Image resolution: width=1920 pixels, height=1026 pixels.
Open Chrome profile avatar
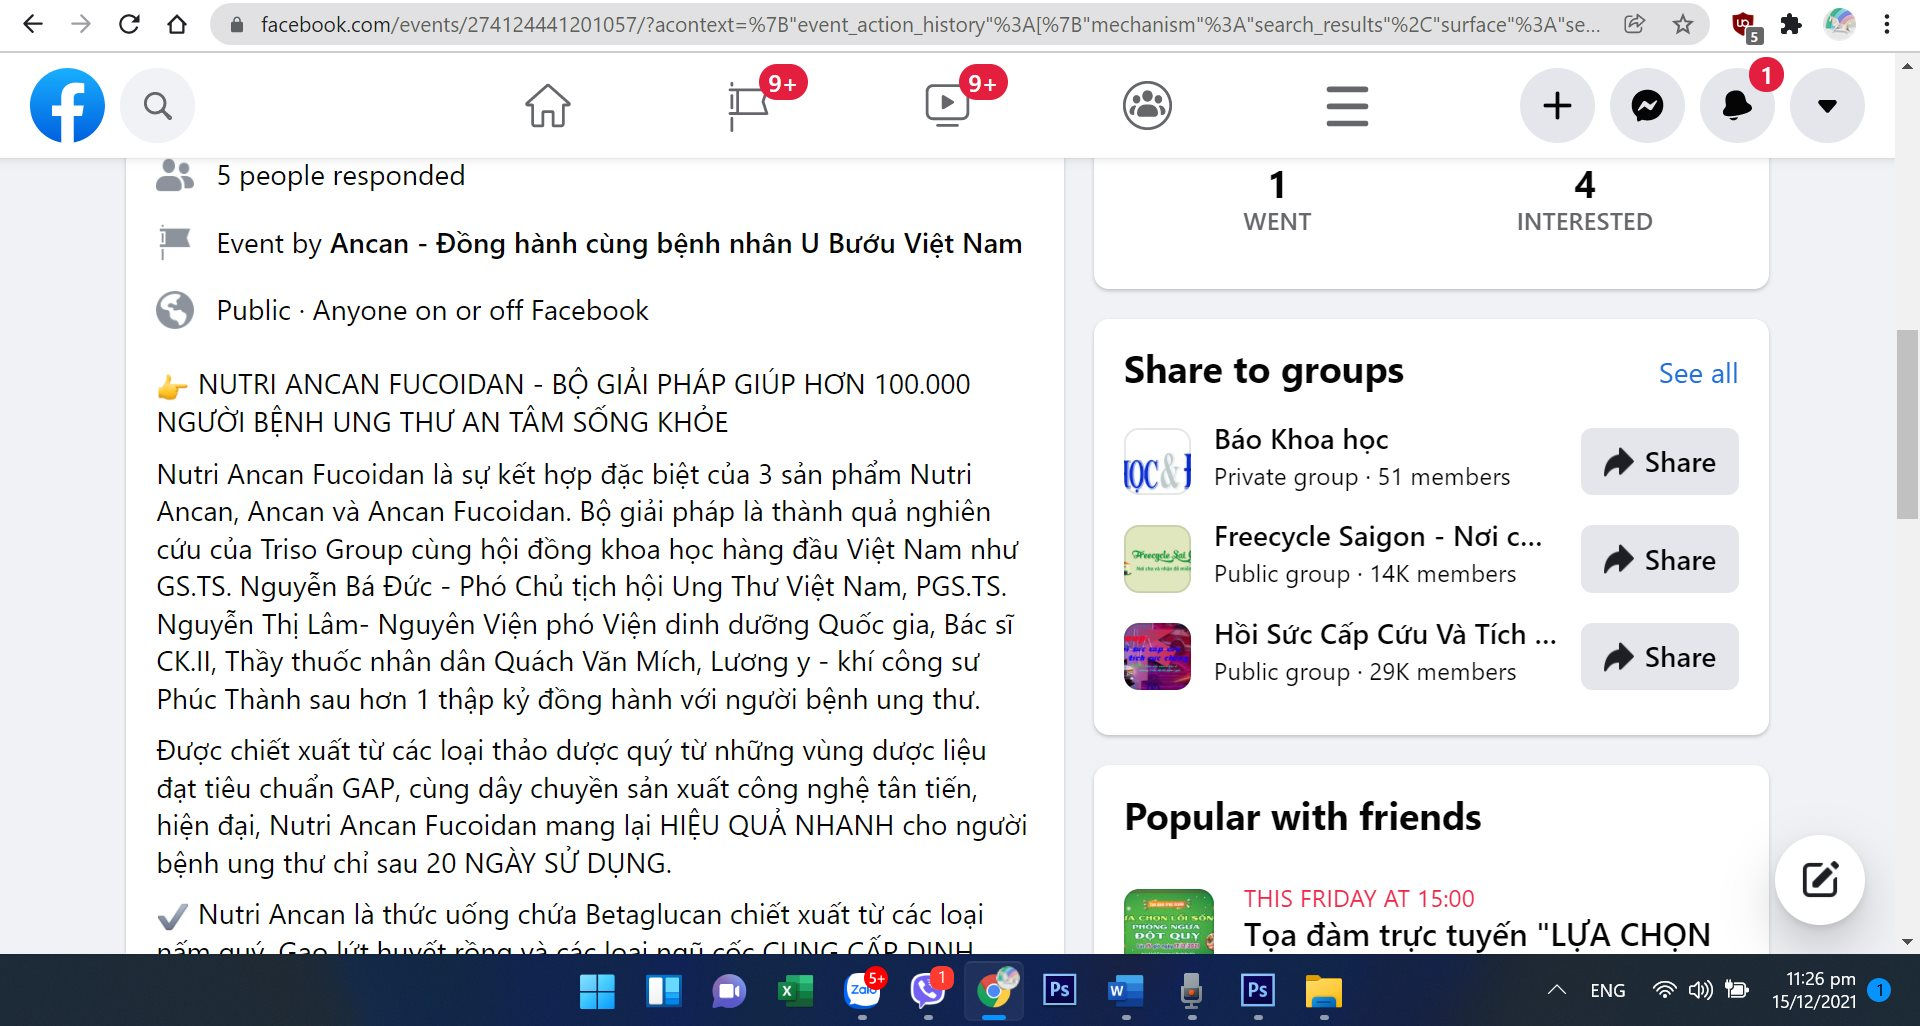point(1839,24)
